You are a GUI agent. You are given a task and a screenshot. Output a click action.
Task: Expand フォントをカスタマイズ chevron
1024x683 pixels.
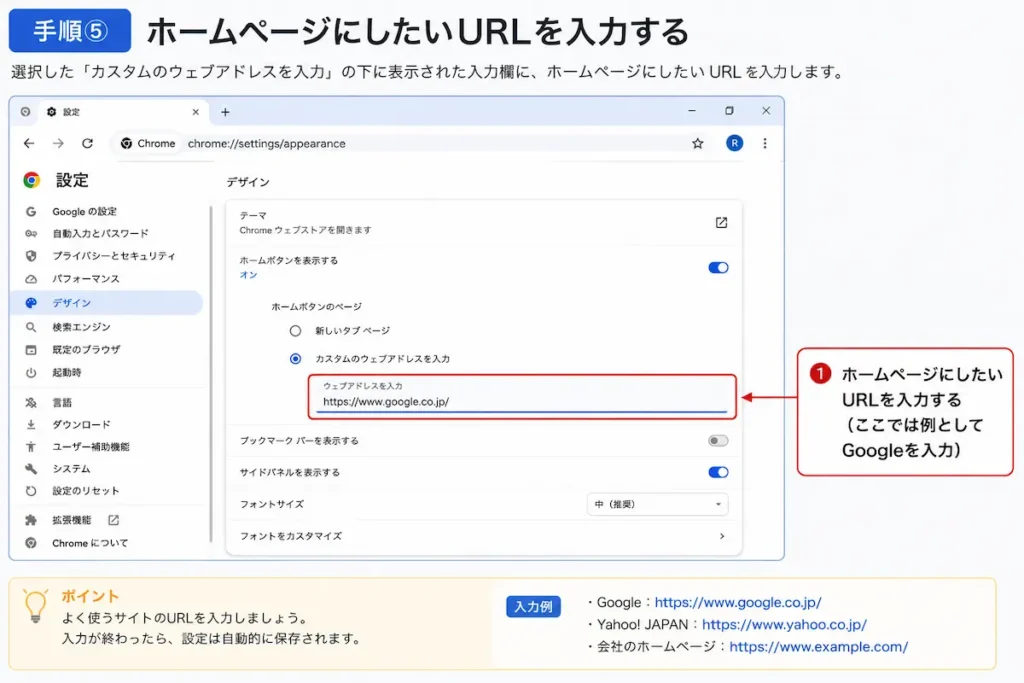click(722, 536)
